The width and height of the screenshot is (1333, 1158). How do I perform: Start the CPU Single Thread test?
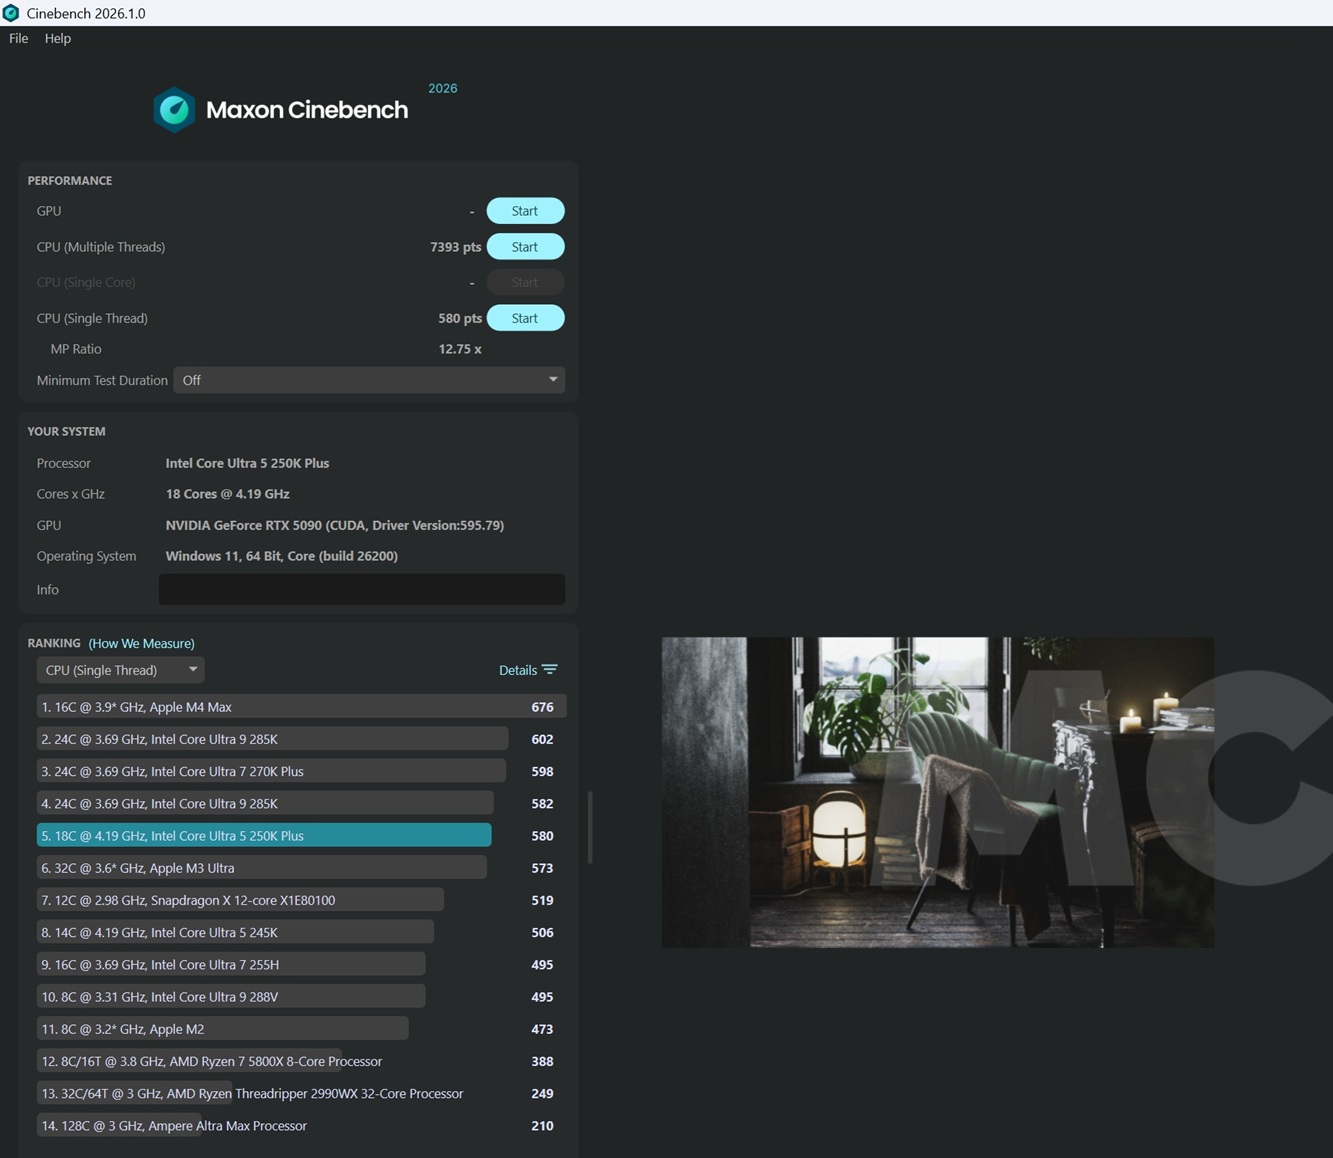(525, 318)
